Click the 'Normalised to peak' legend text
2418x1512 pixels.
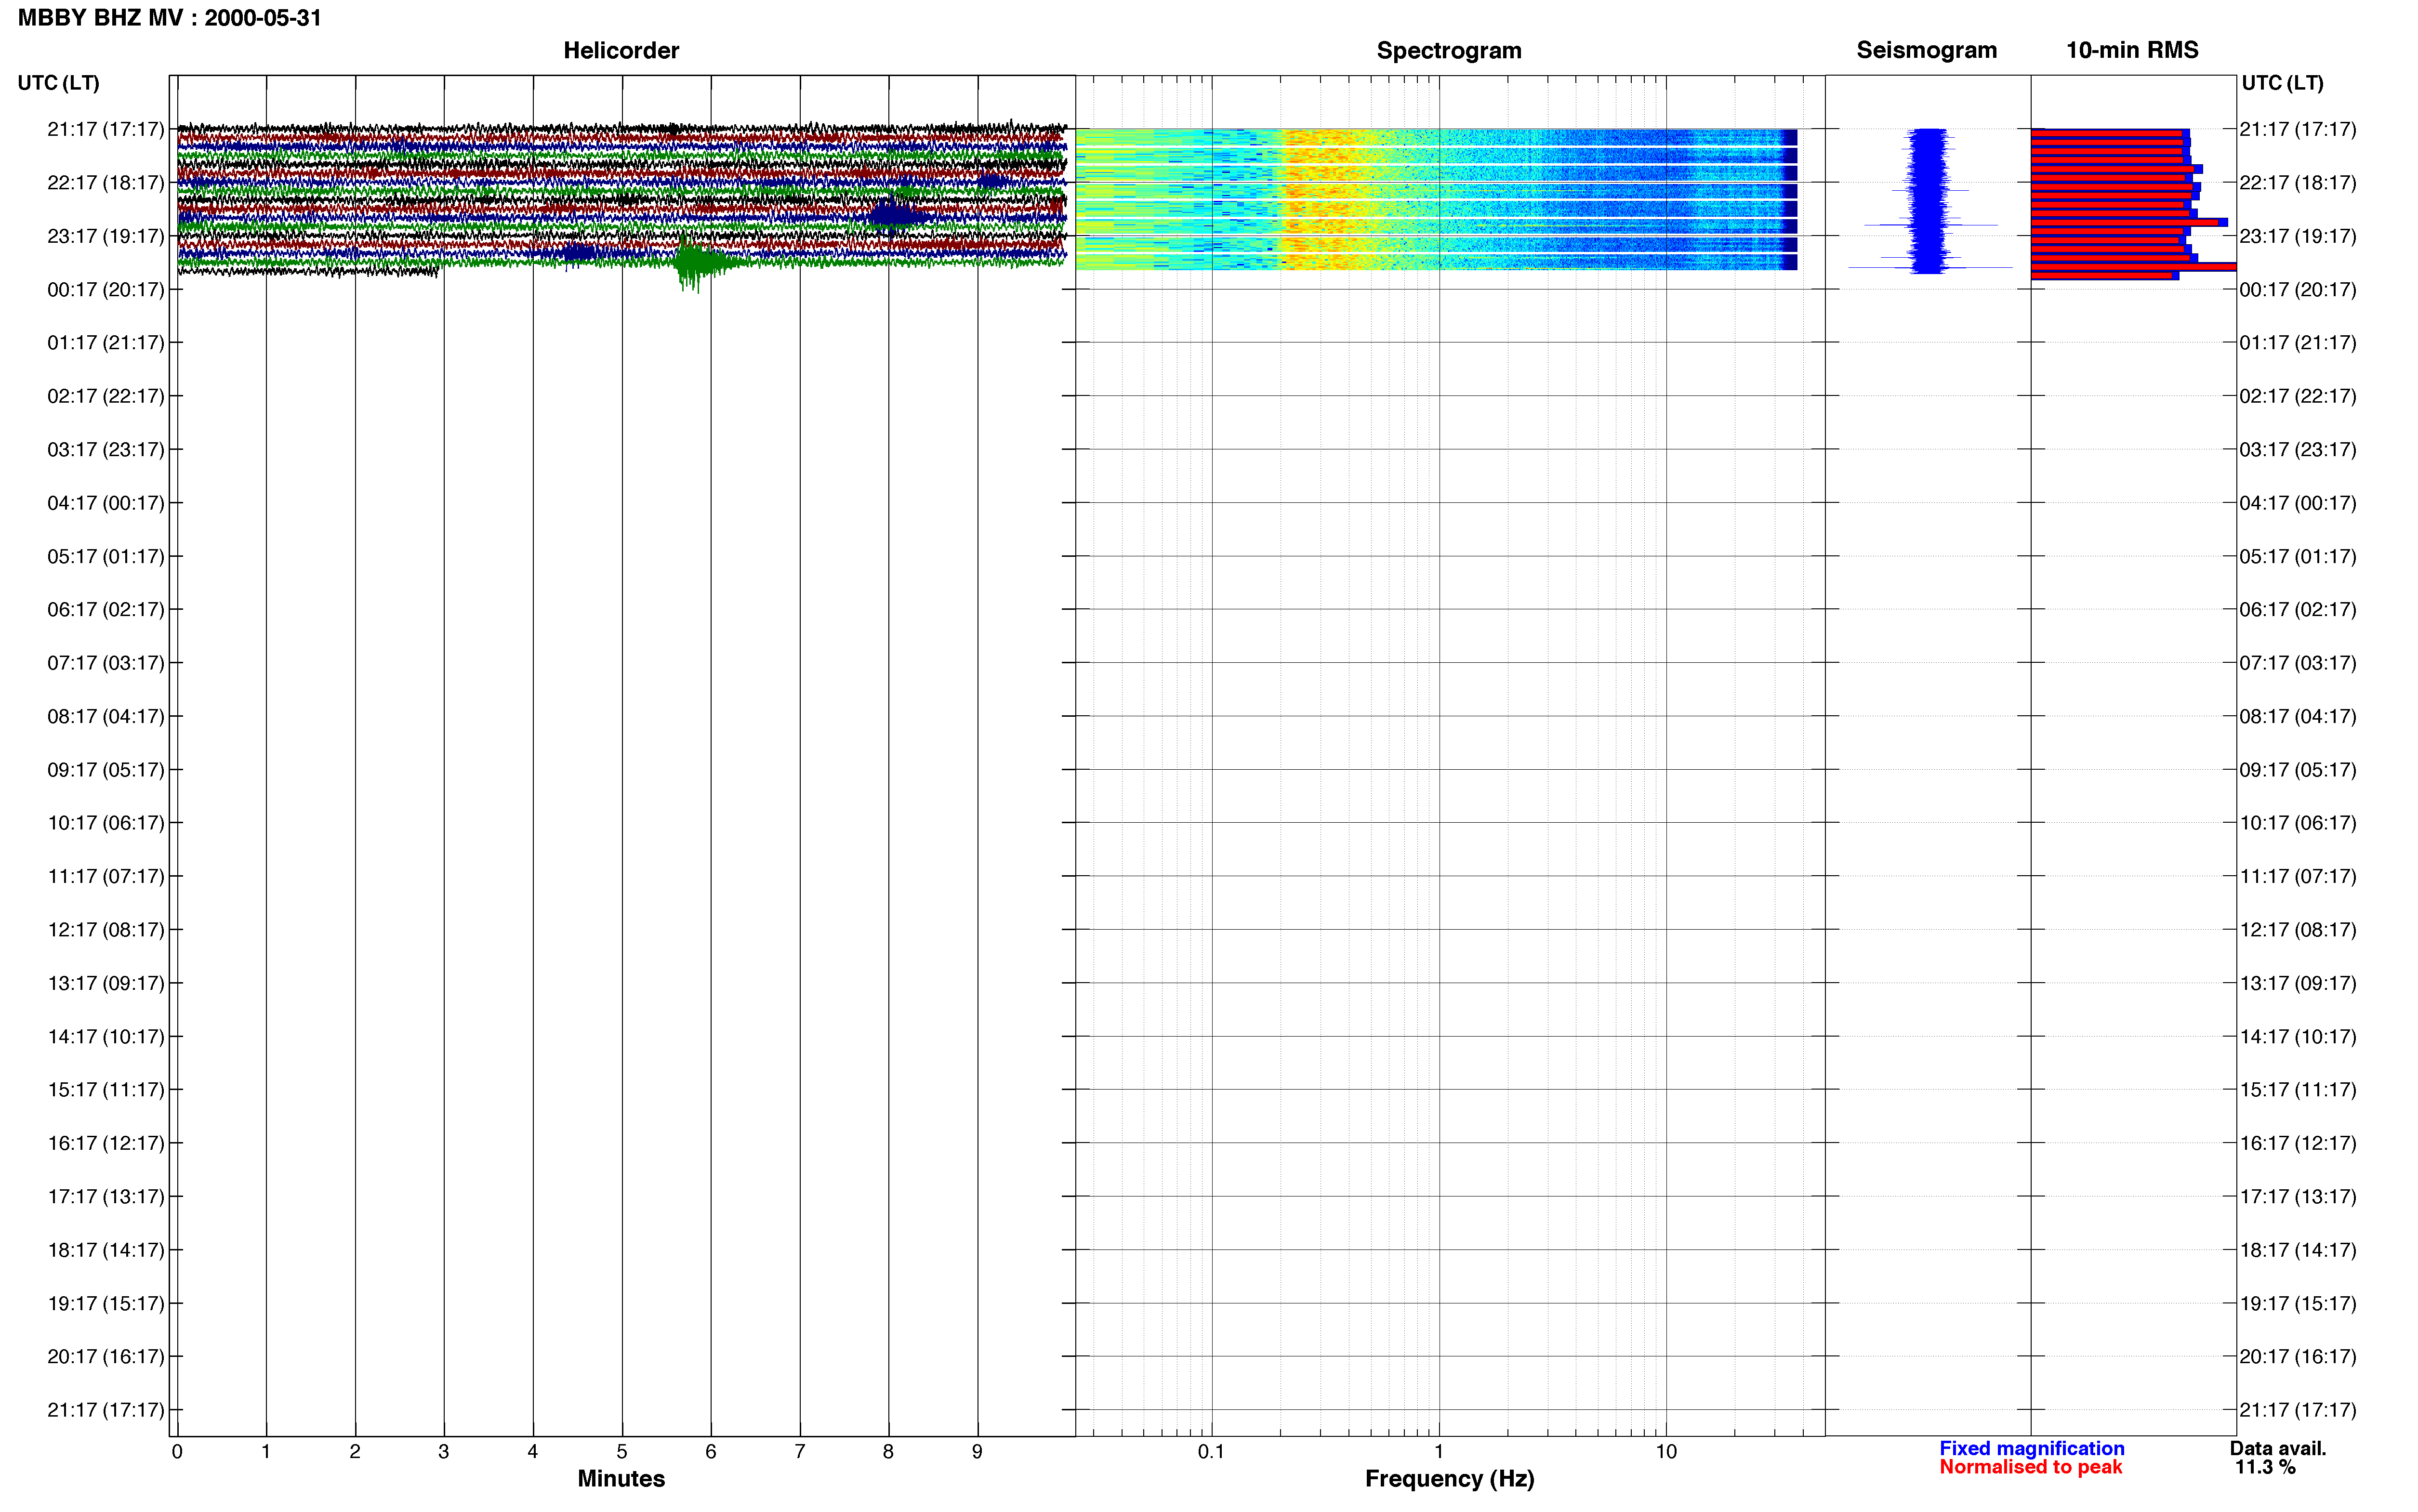point(2030,1467)
